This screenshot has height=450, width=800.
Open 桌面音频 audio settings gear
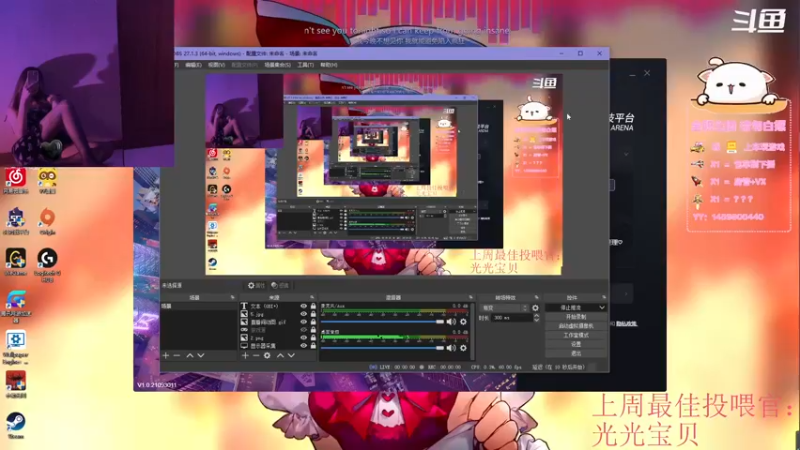click(463, 348)
